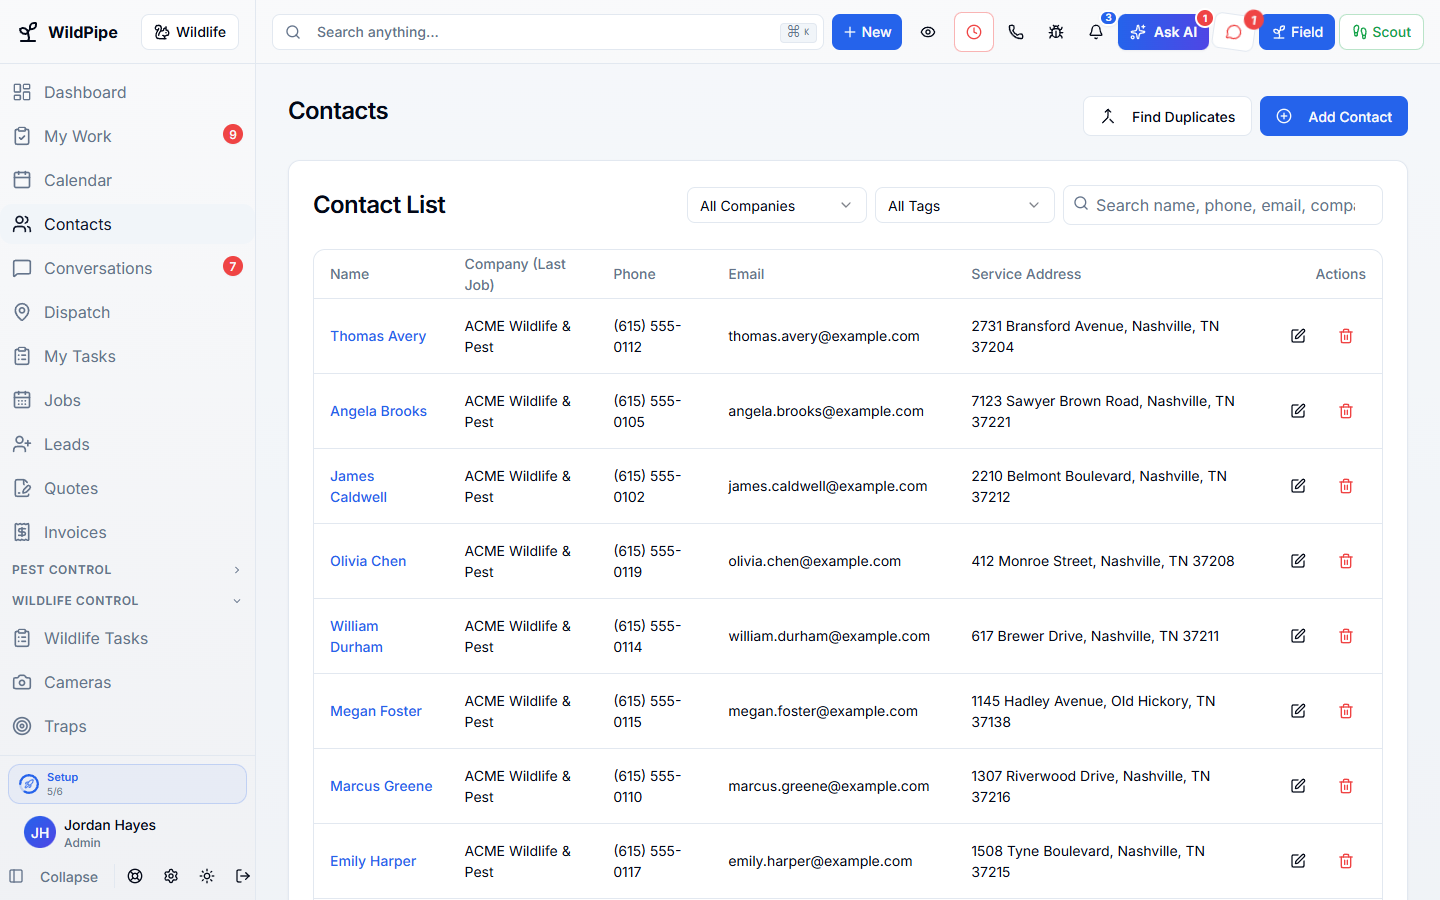Click the phone call icon

[x=1016, y=32]
